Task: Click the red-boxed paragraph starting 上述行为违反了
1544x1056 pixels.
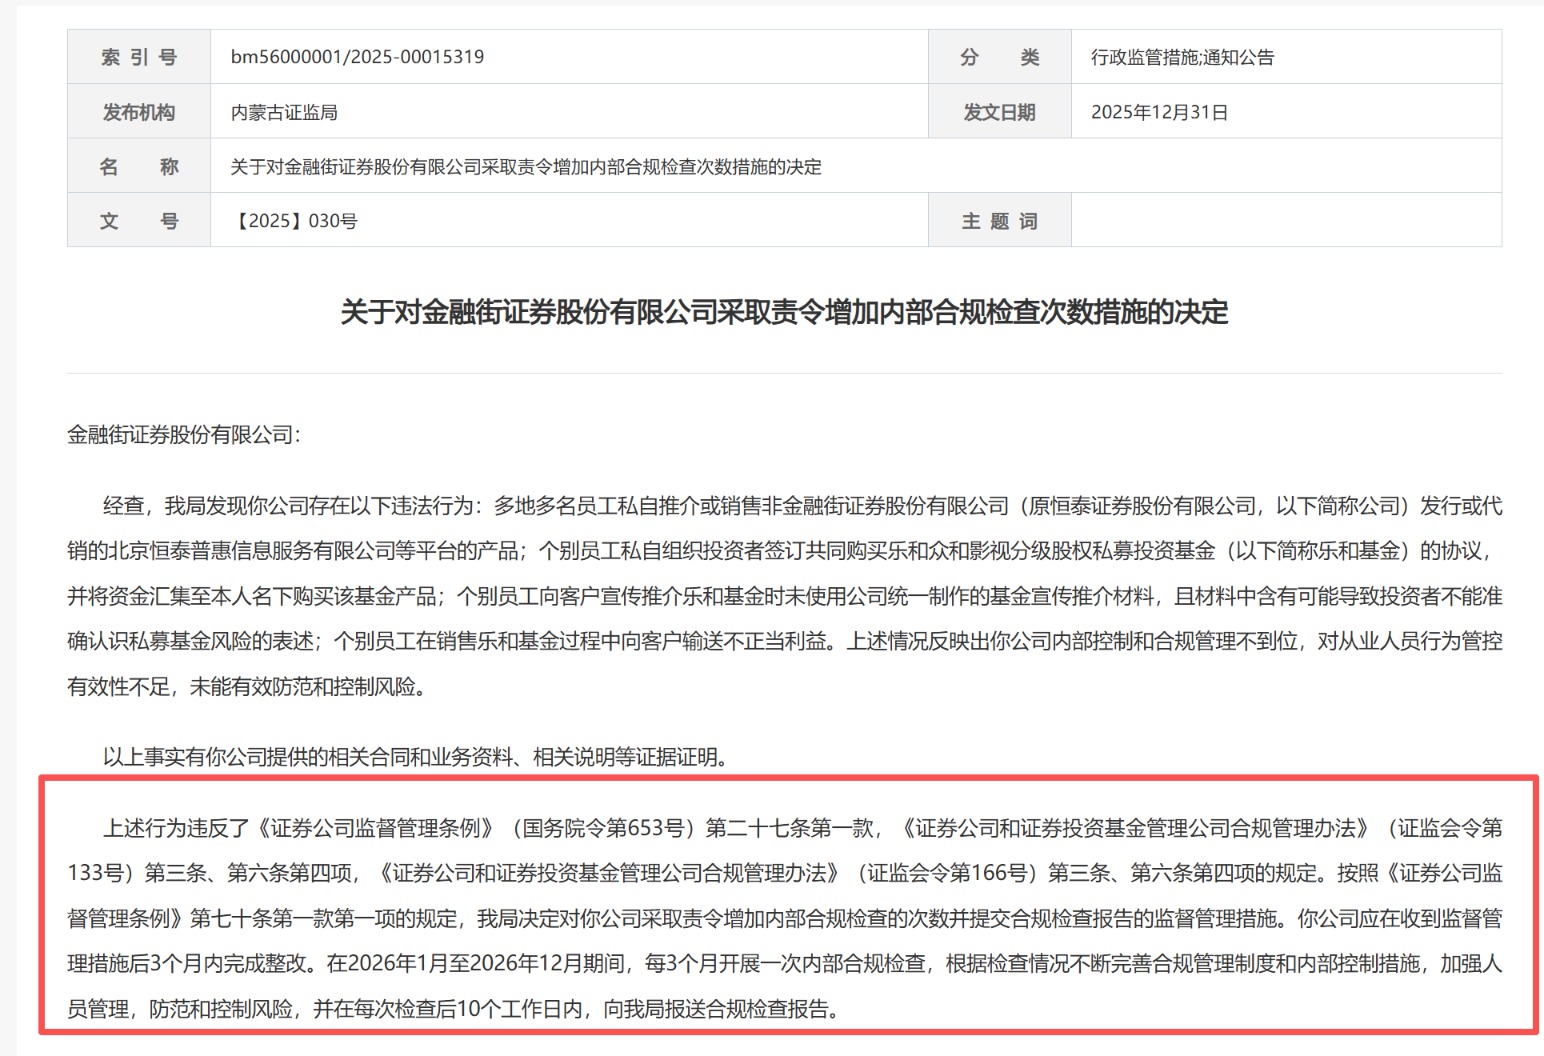Action: 784,918
